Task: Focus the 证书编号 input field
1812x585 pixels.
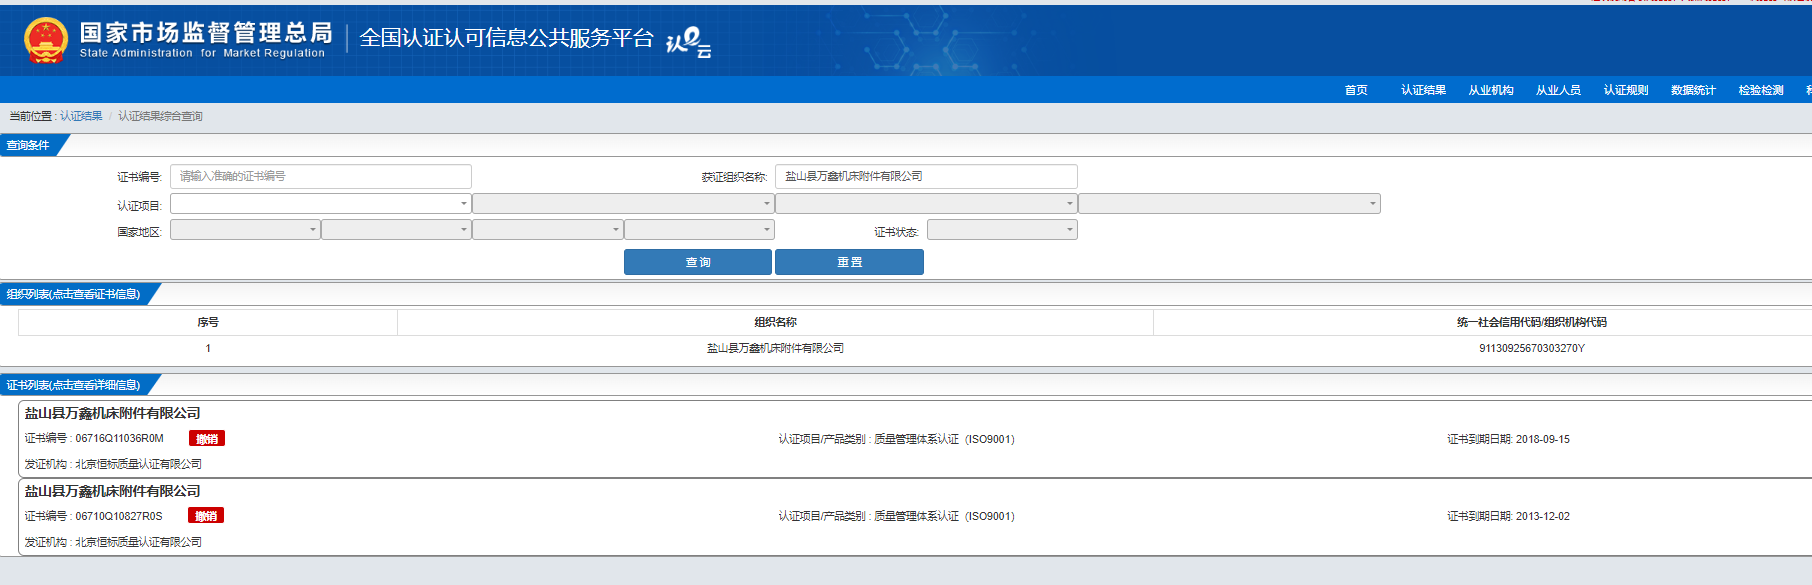Action: (x=321, y=176)
